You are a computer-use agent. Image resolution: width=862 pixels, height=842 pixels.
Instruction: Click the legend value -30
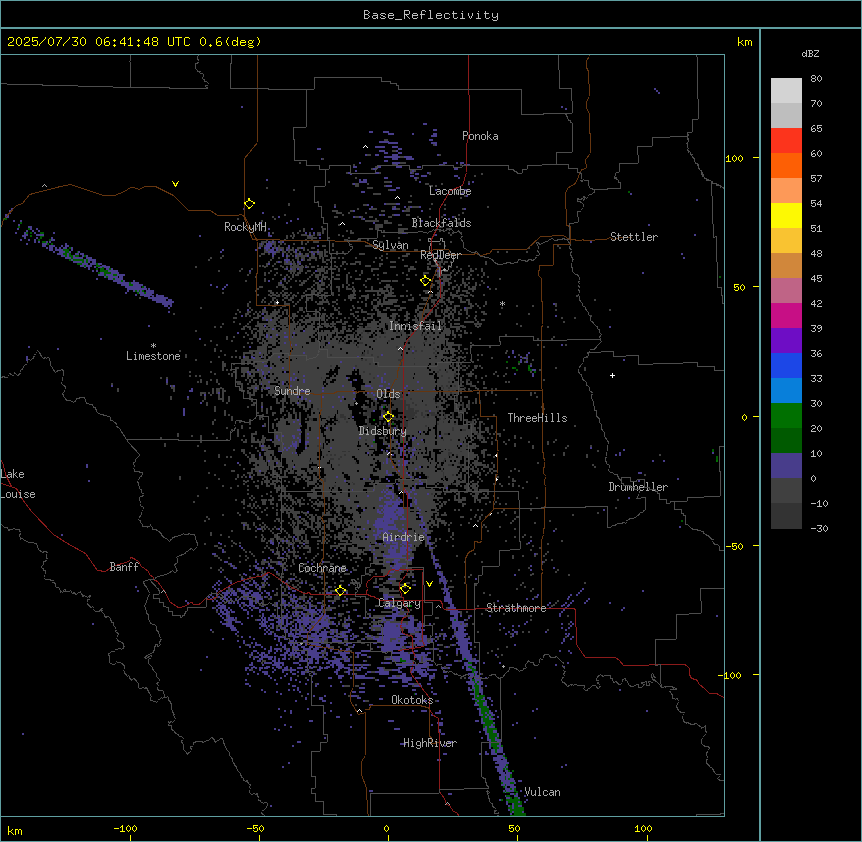[819, 528]
